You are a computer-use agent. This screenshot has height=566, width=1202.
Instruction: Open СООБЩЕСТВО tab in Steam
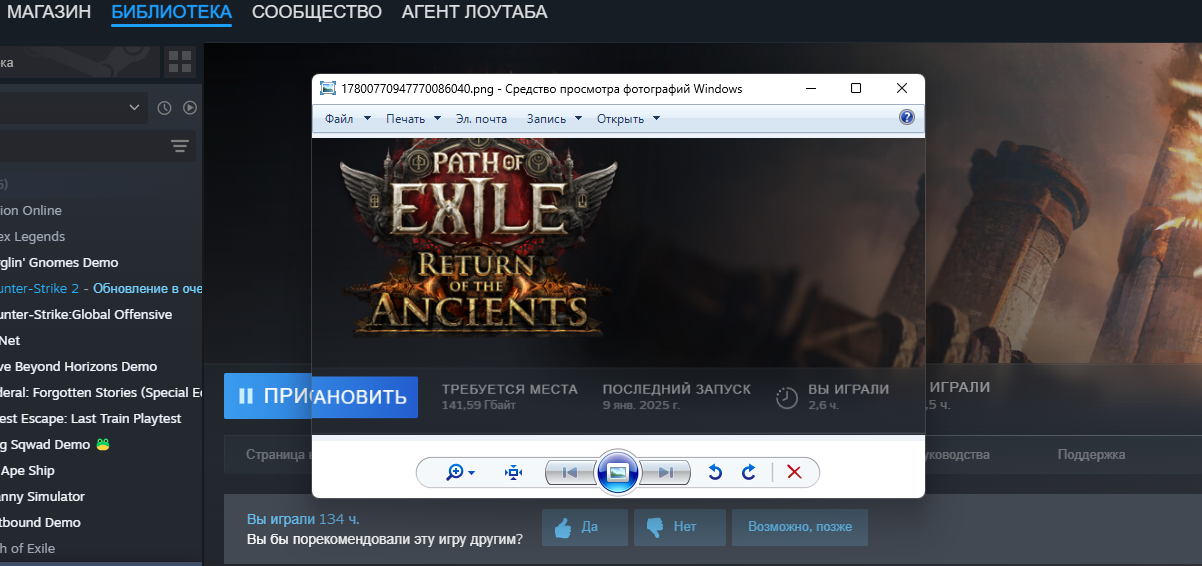(x=316, y=12)
